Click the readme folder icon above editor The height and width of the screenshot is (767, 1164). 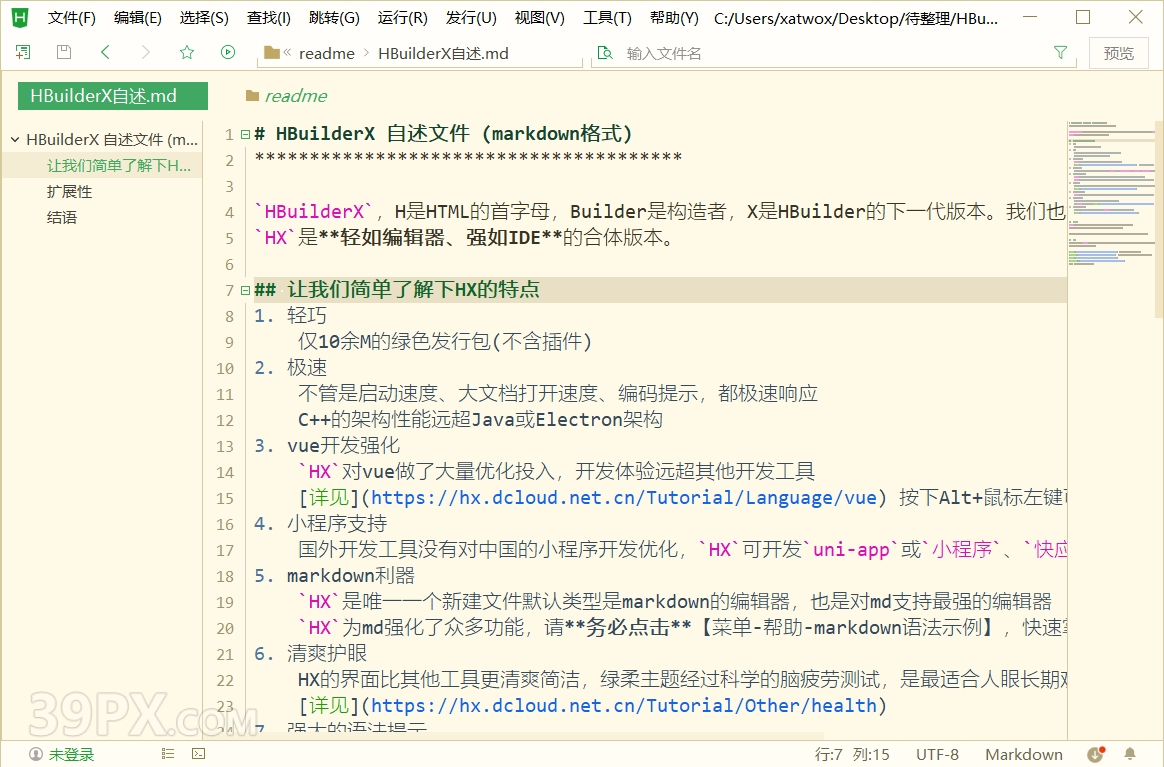[252, 96]
